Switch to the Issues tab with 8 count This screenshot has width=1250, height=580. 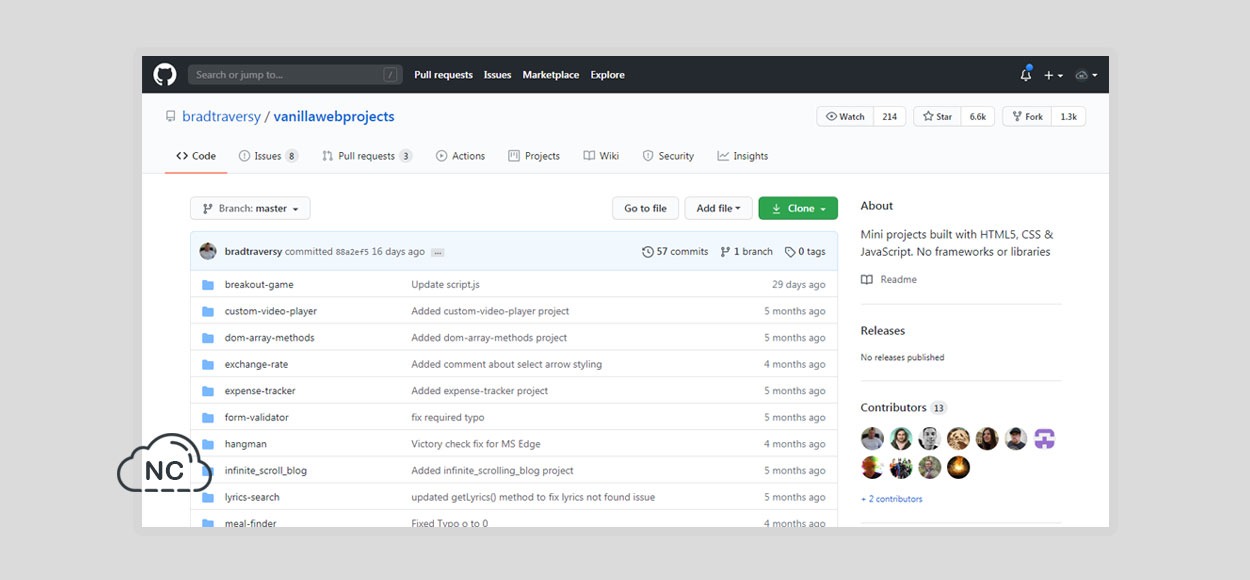click(268, 156)
